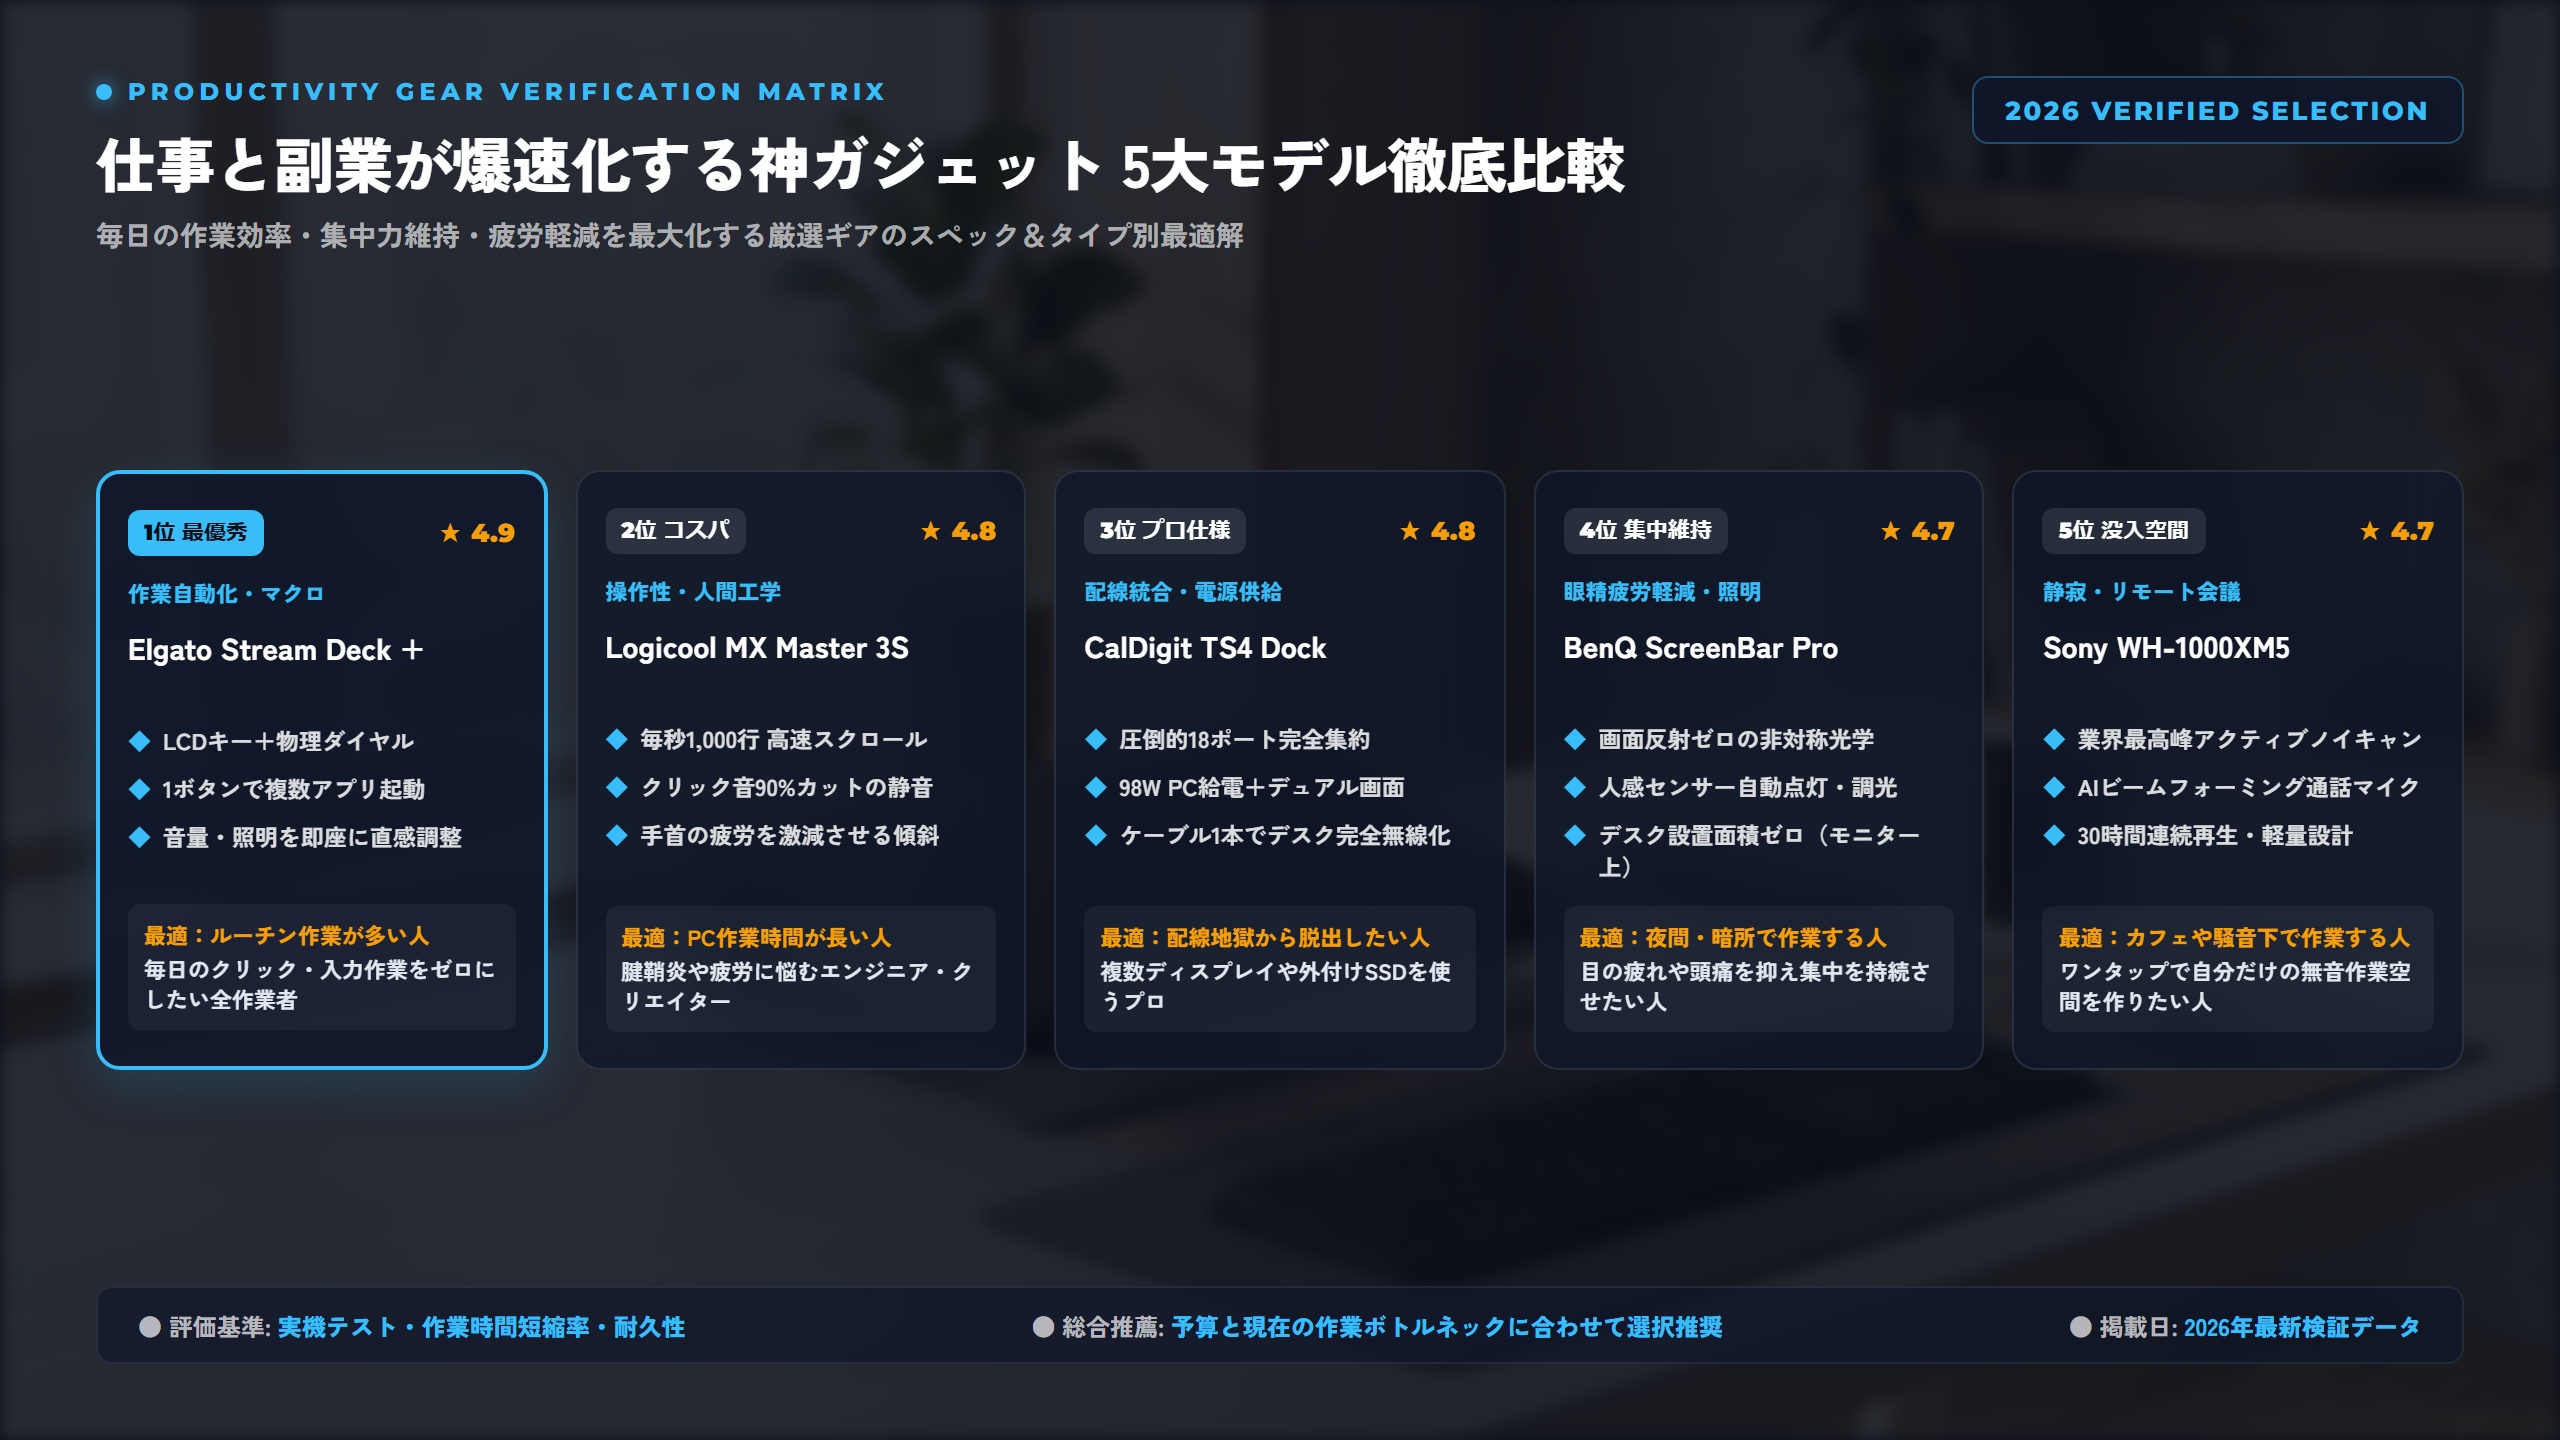Click the diamond bullet beside 30時間連続再生・軽量設計
The height and width of the screenshot is (1440, 2560).
(2054, 835)
